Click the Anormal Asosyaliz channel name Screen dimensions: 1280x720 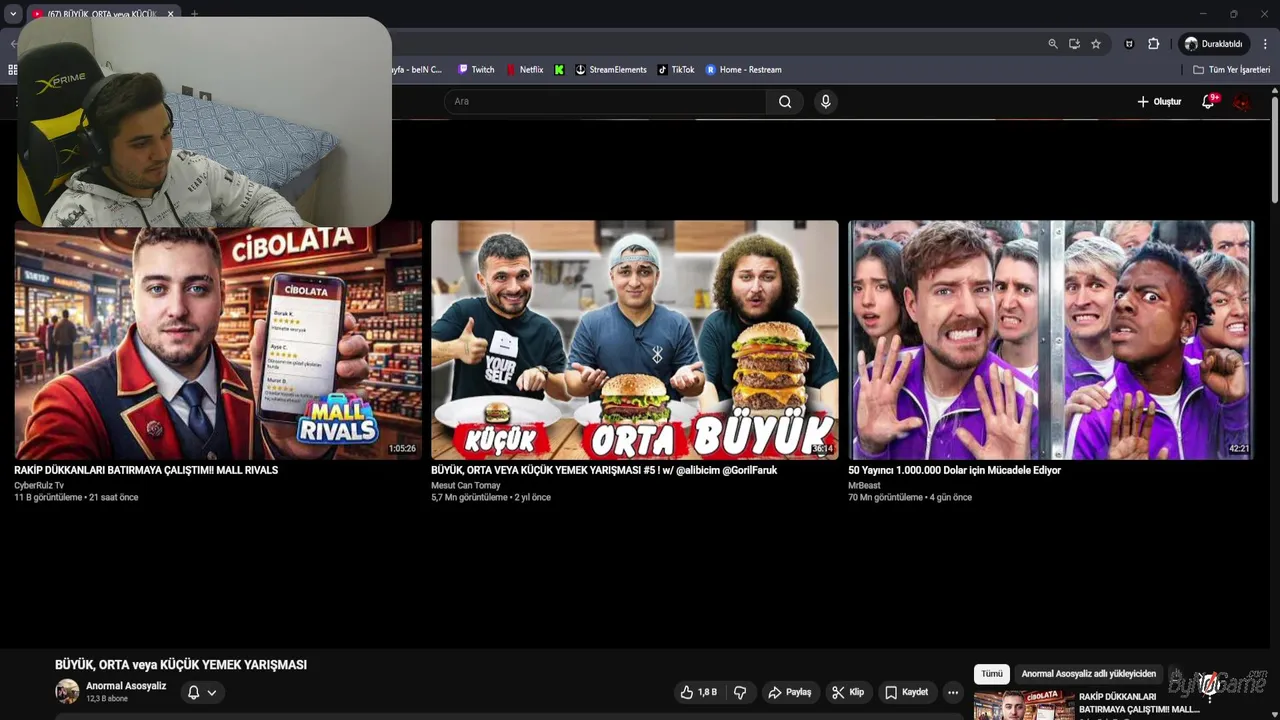click(x=126, y=686)
